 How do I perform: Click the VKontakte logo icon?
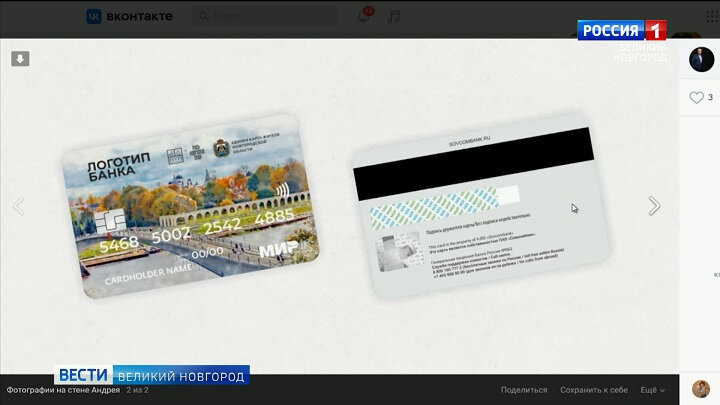pyautogui.click(x=94, y=17)
